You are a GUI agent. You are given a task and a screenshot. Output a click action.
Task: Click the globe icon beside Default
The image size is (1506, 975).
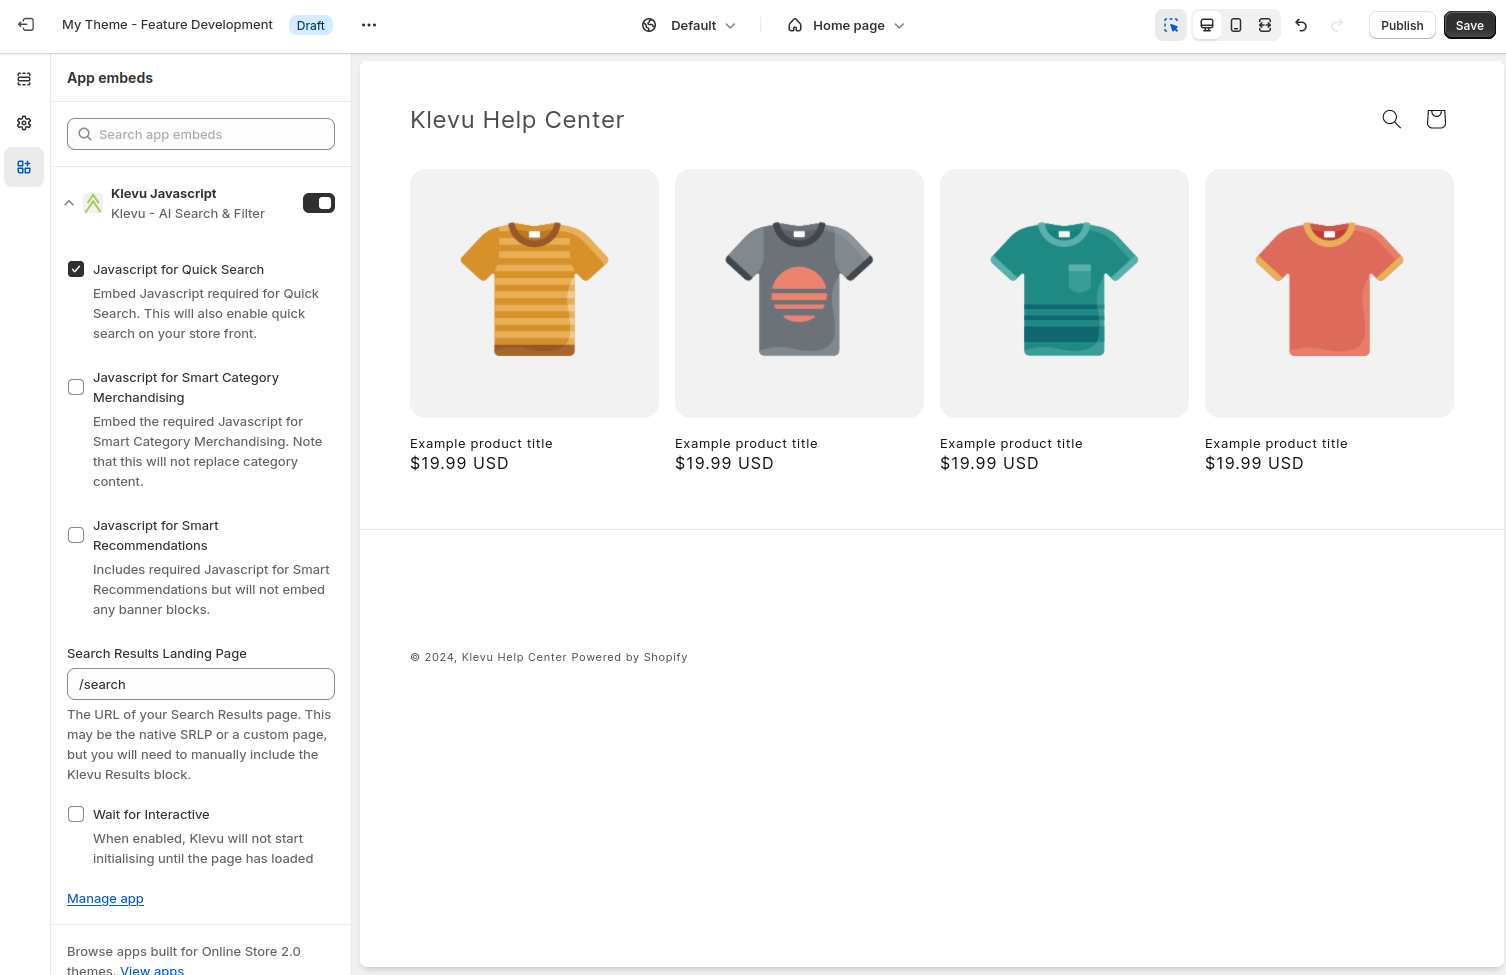click(649, 25)
